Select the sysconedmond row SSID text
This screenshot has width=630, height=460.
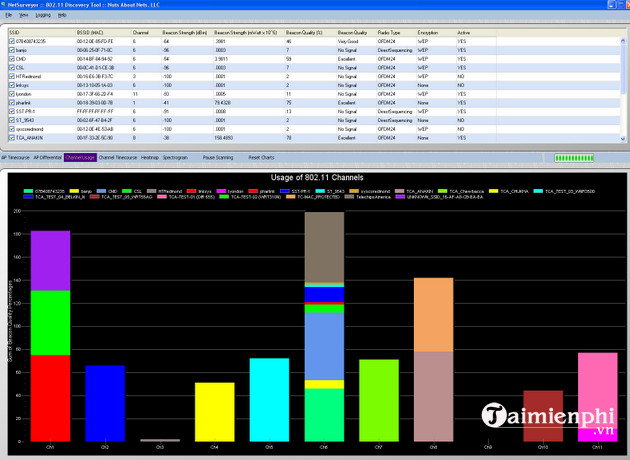(29, 129)
